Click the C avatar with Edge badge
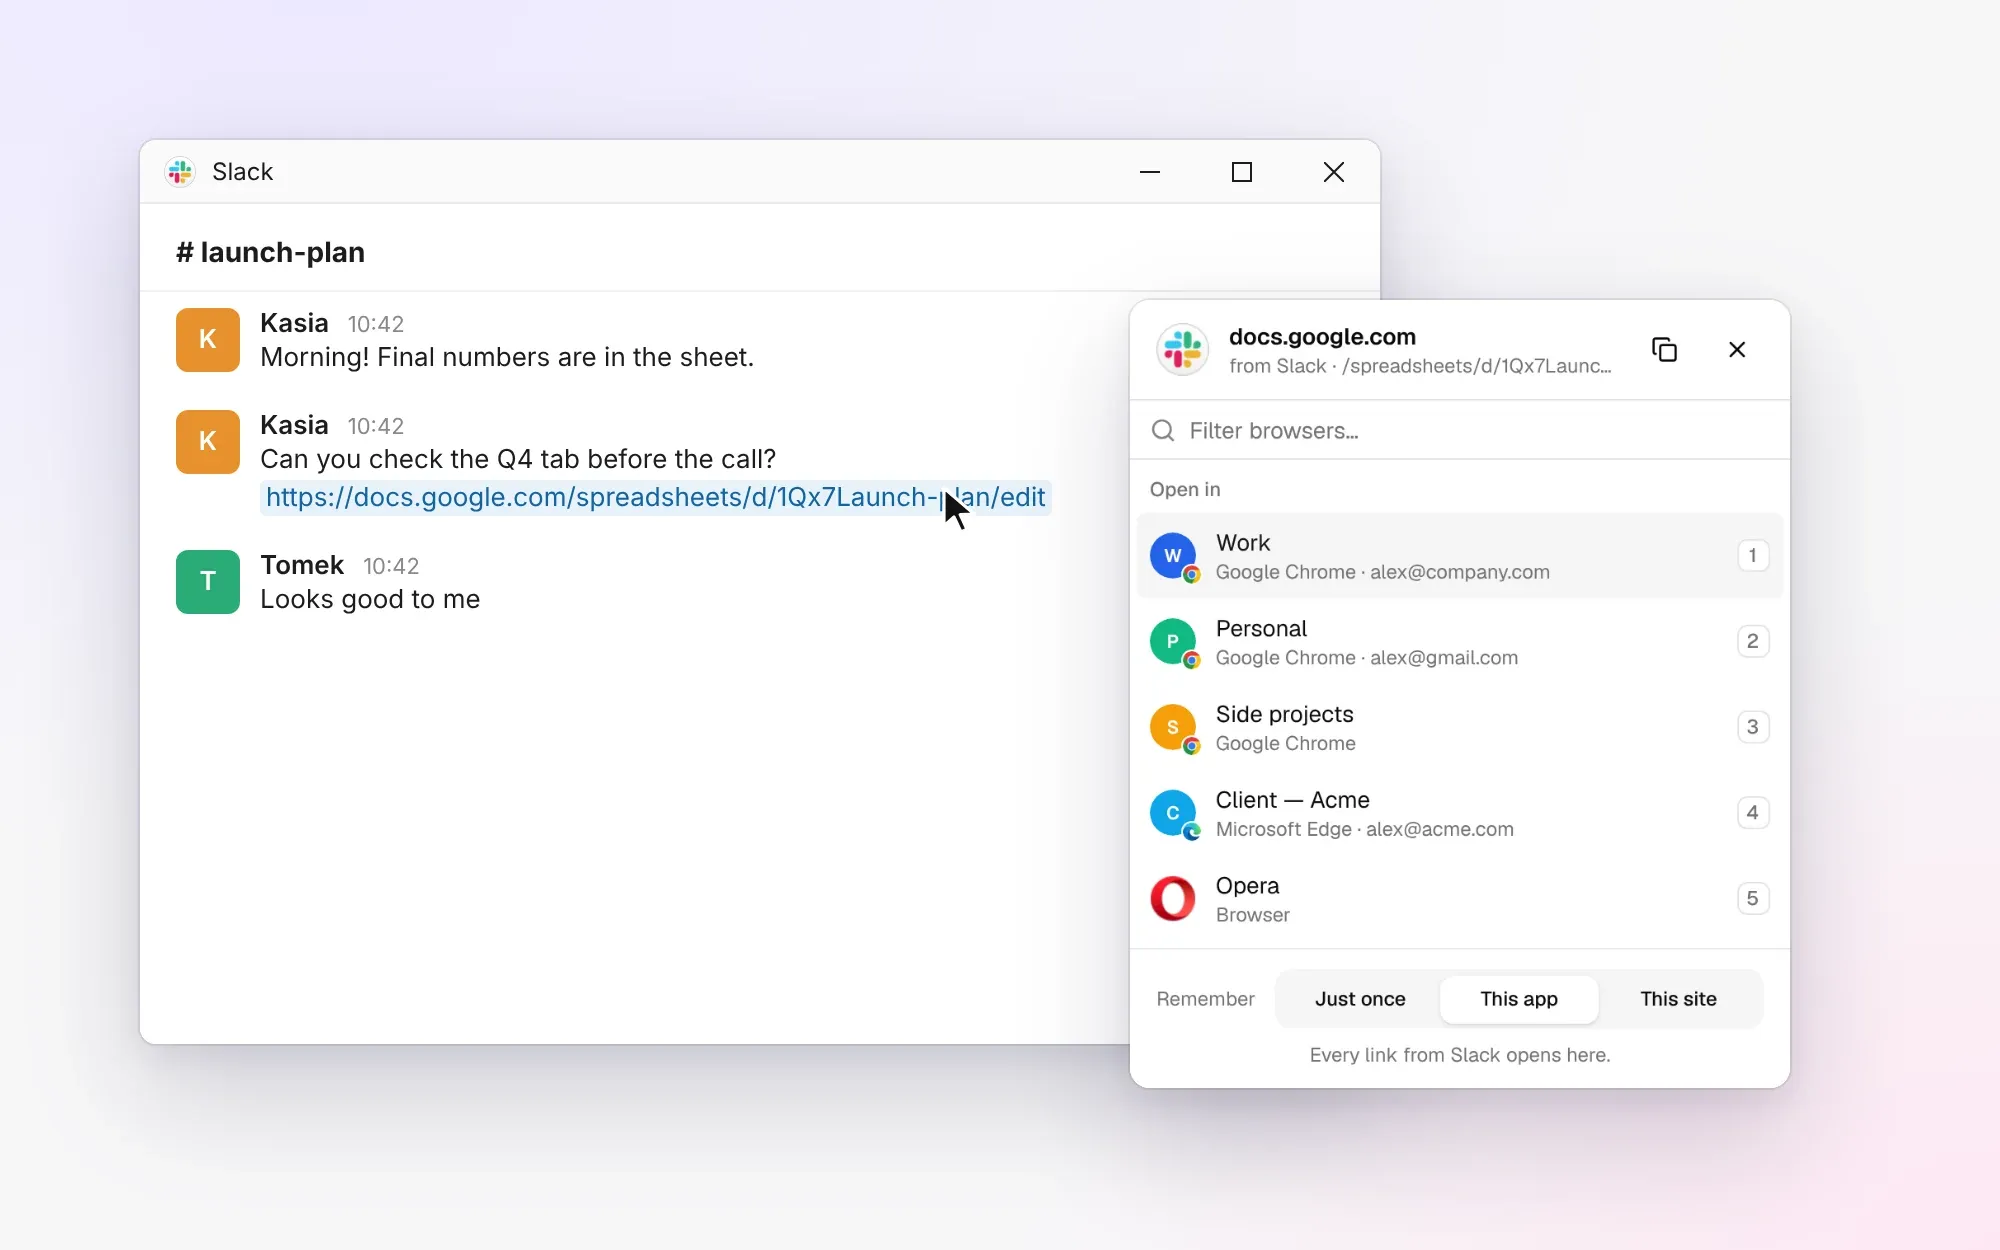Screen dimensions: 2000x1250 click(1173, 814)
